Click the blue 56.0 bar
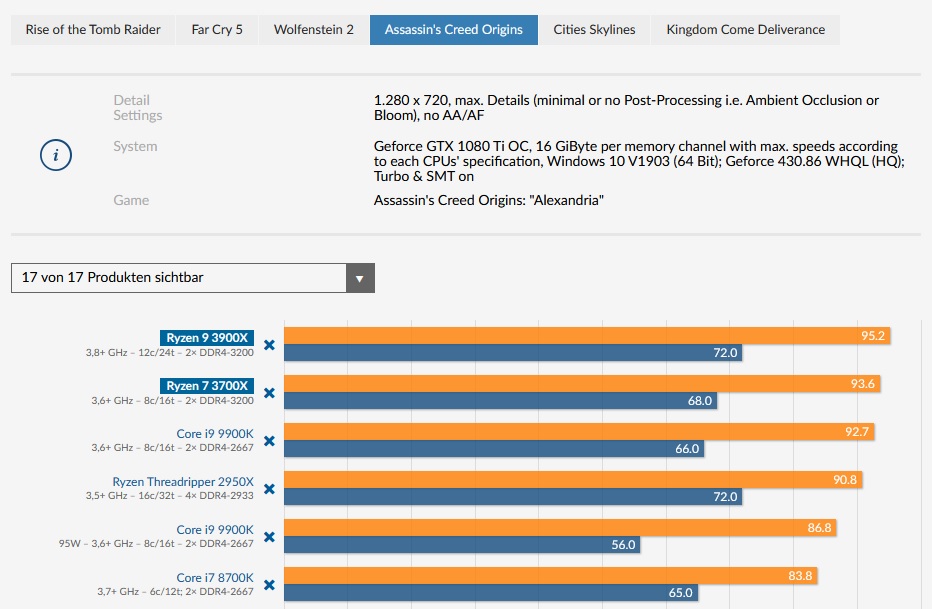This screenshot has width=932, height=609. [x=462, y=545]
